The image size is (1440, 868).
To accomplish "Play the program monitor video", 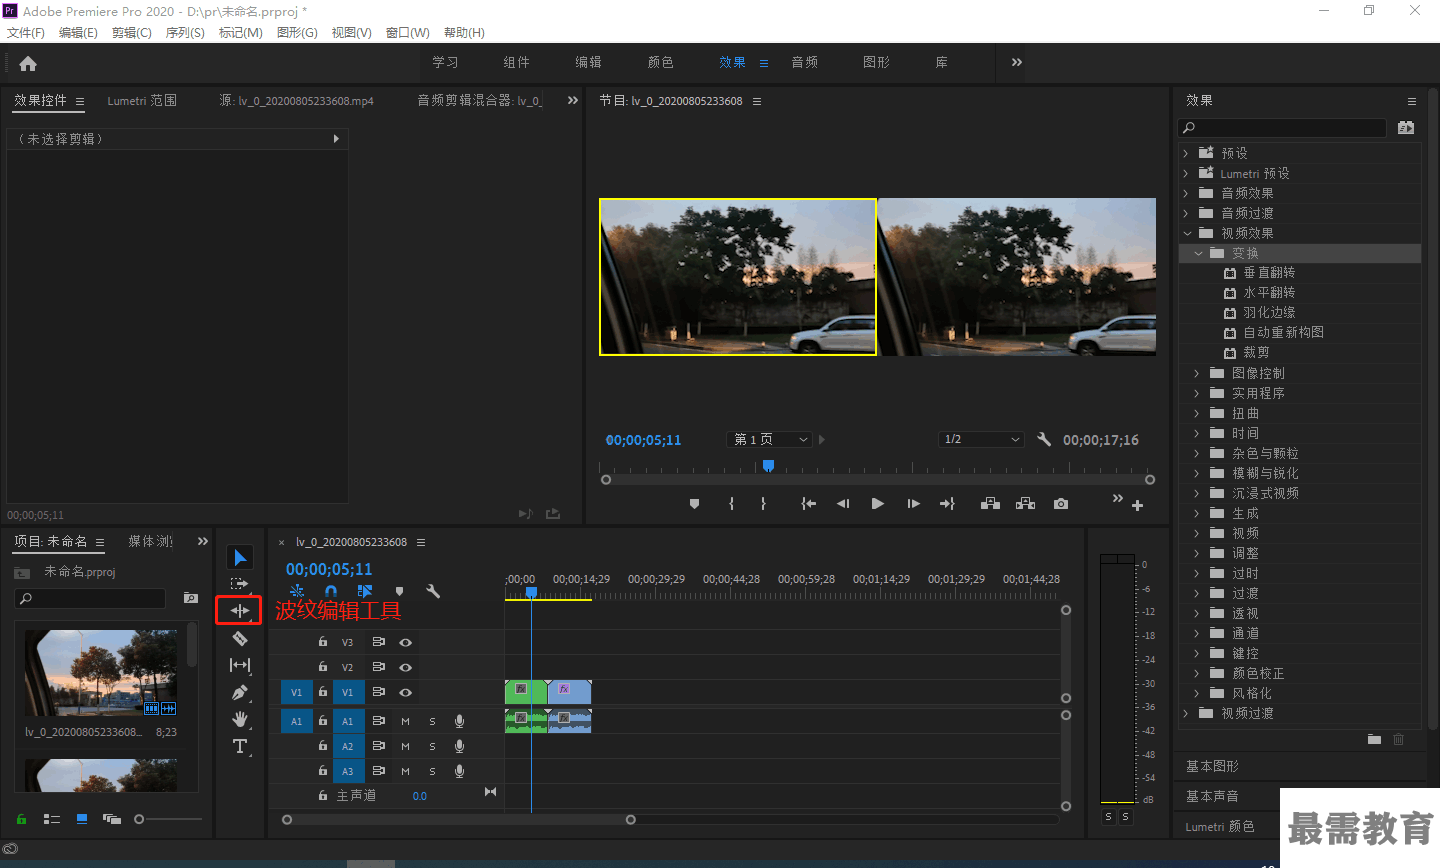I will point(877,504).
